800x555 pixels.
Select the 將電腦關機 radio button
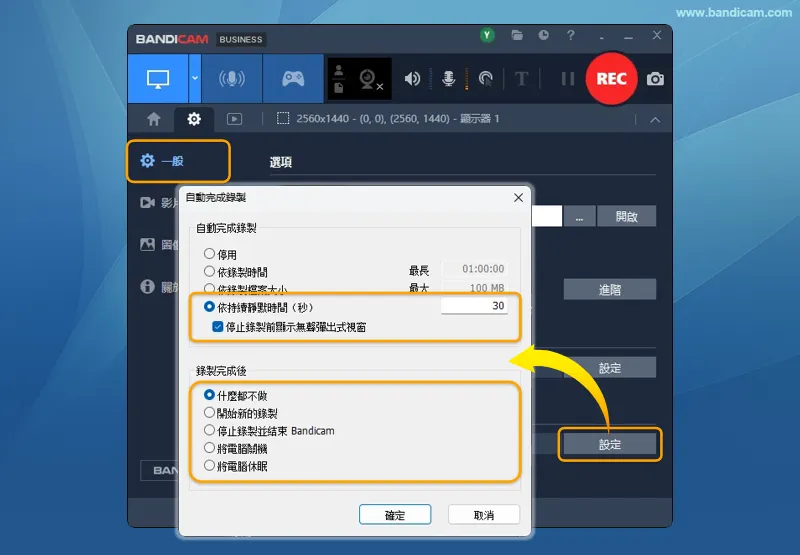click(209, 448)
